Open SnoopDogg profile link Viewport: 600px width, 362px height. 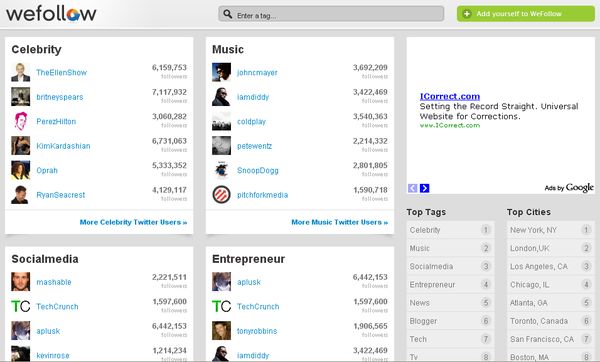(x=258, y=170)
